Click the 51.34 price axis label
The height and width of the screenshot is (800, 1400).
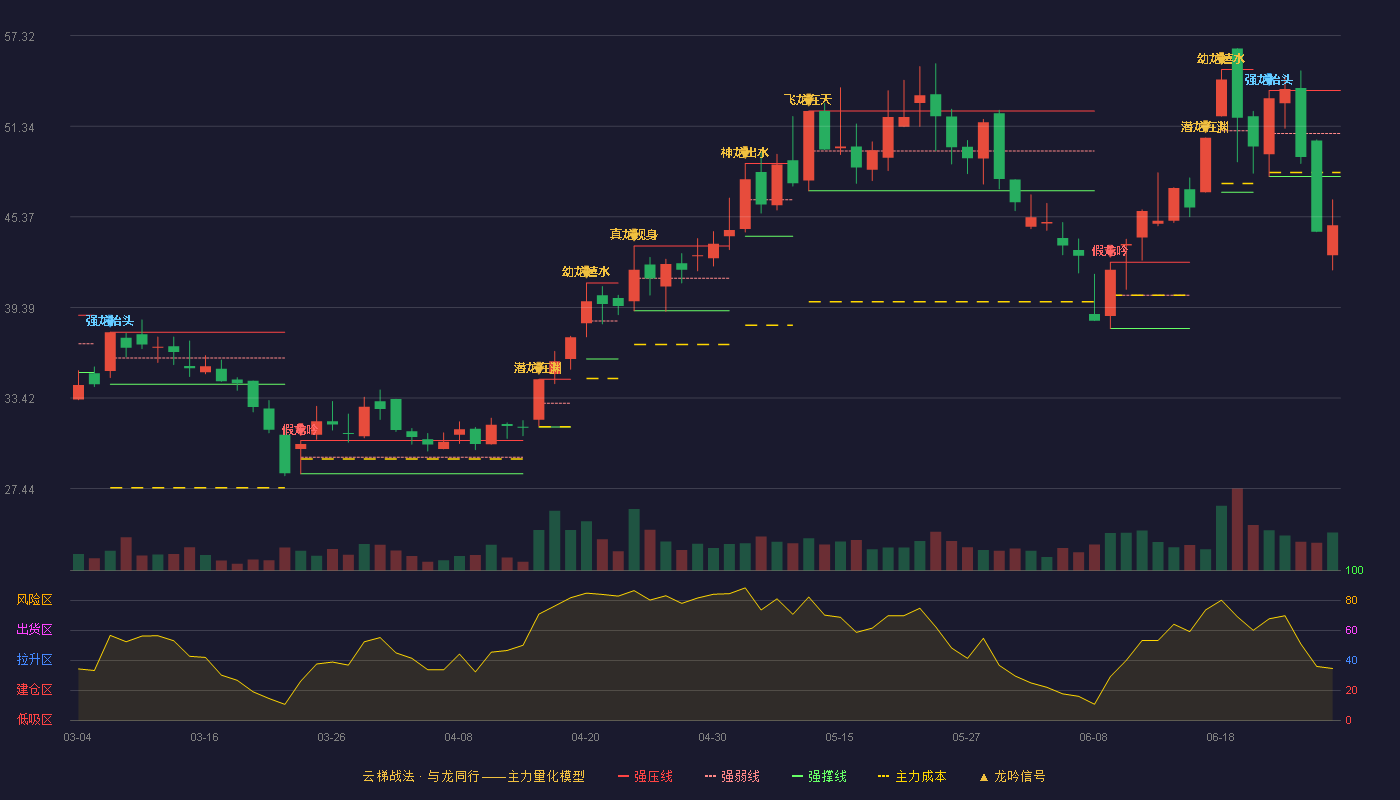pyautogui.click(x=20, y=128)
